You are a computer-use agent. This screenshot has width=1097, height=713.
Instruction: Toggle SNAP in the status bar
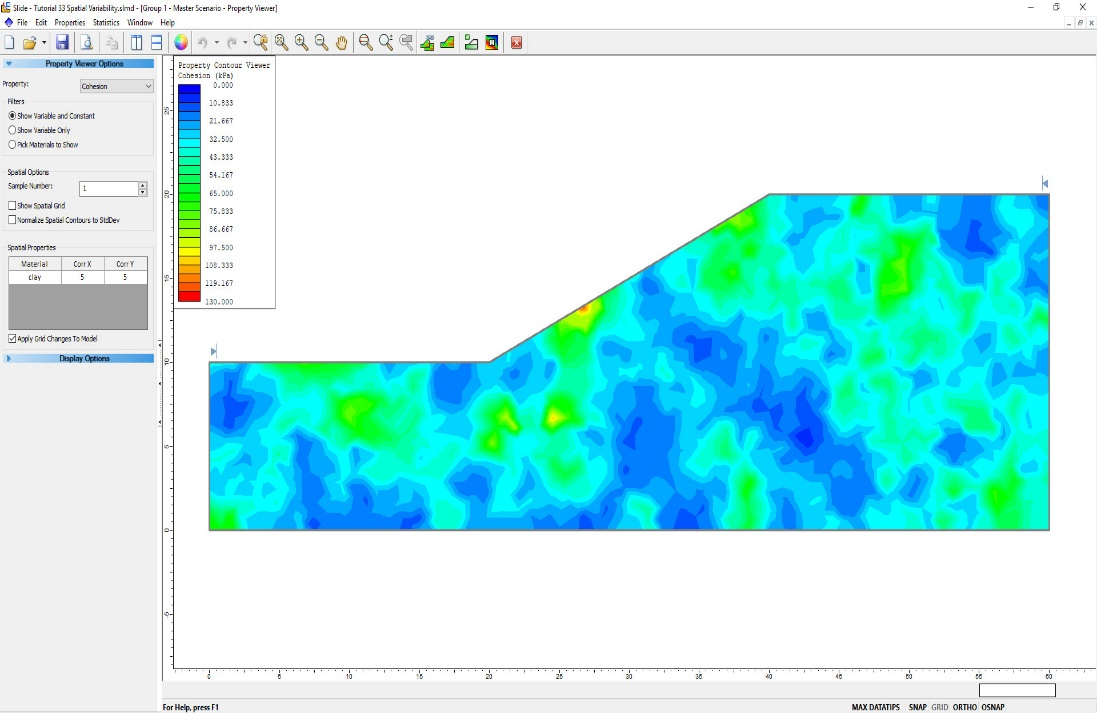[x=917, y=707]
